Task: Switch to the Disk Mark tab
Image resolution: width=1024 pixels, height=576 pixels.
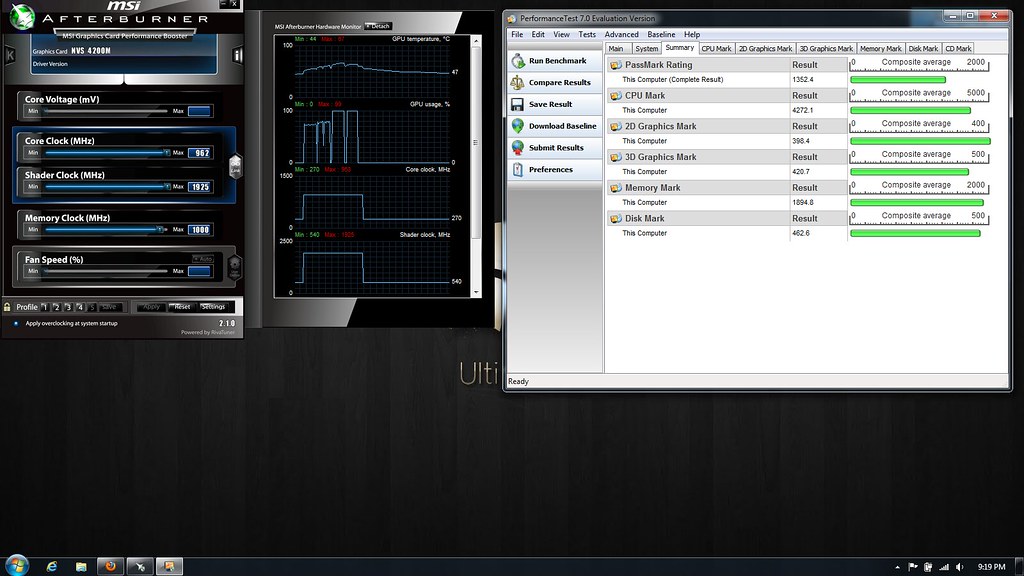Action: (x=923, y=48)
